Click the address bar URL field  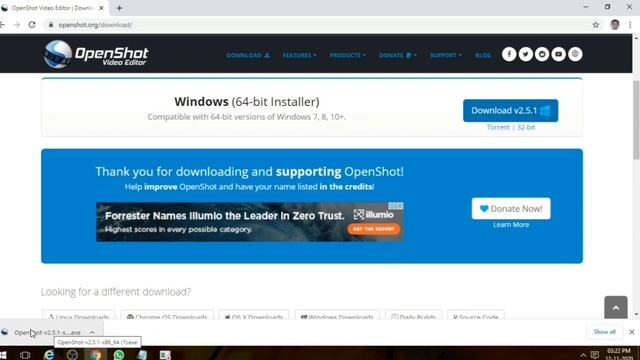click(x=318, y=25)
